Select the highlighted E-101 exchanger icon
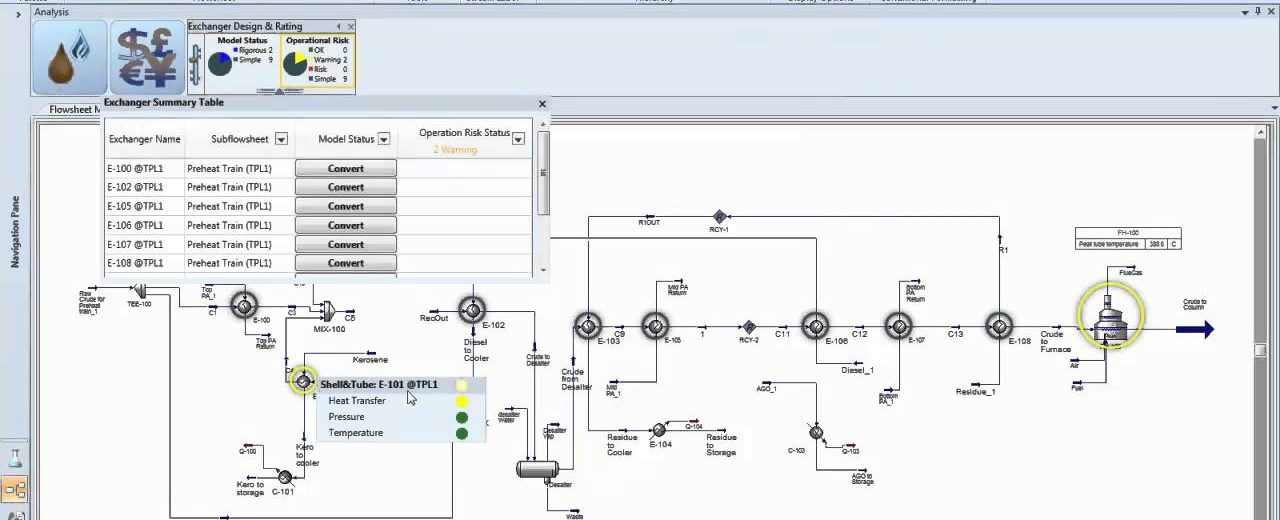1280x520 pixels. pos(303,380)
